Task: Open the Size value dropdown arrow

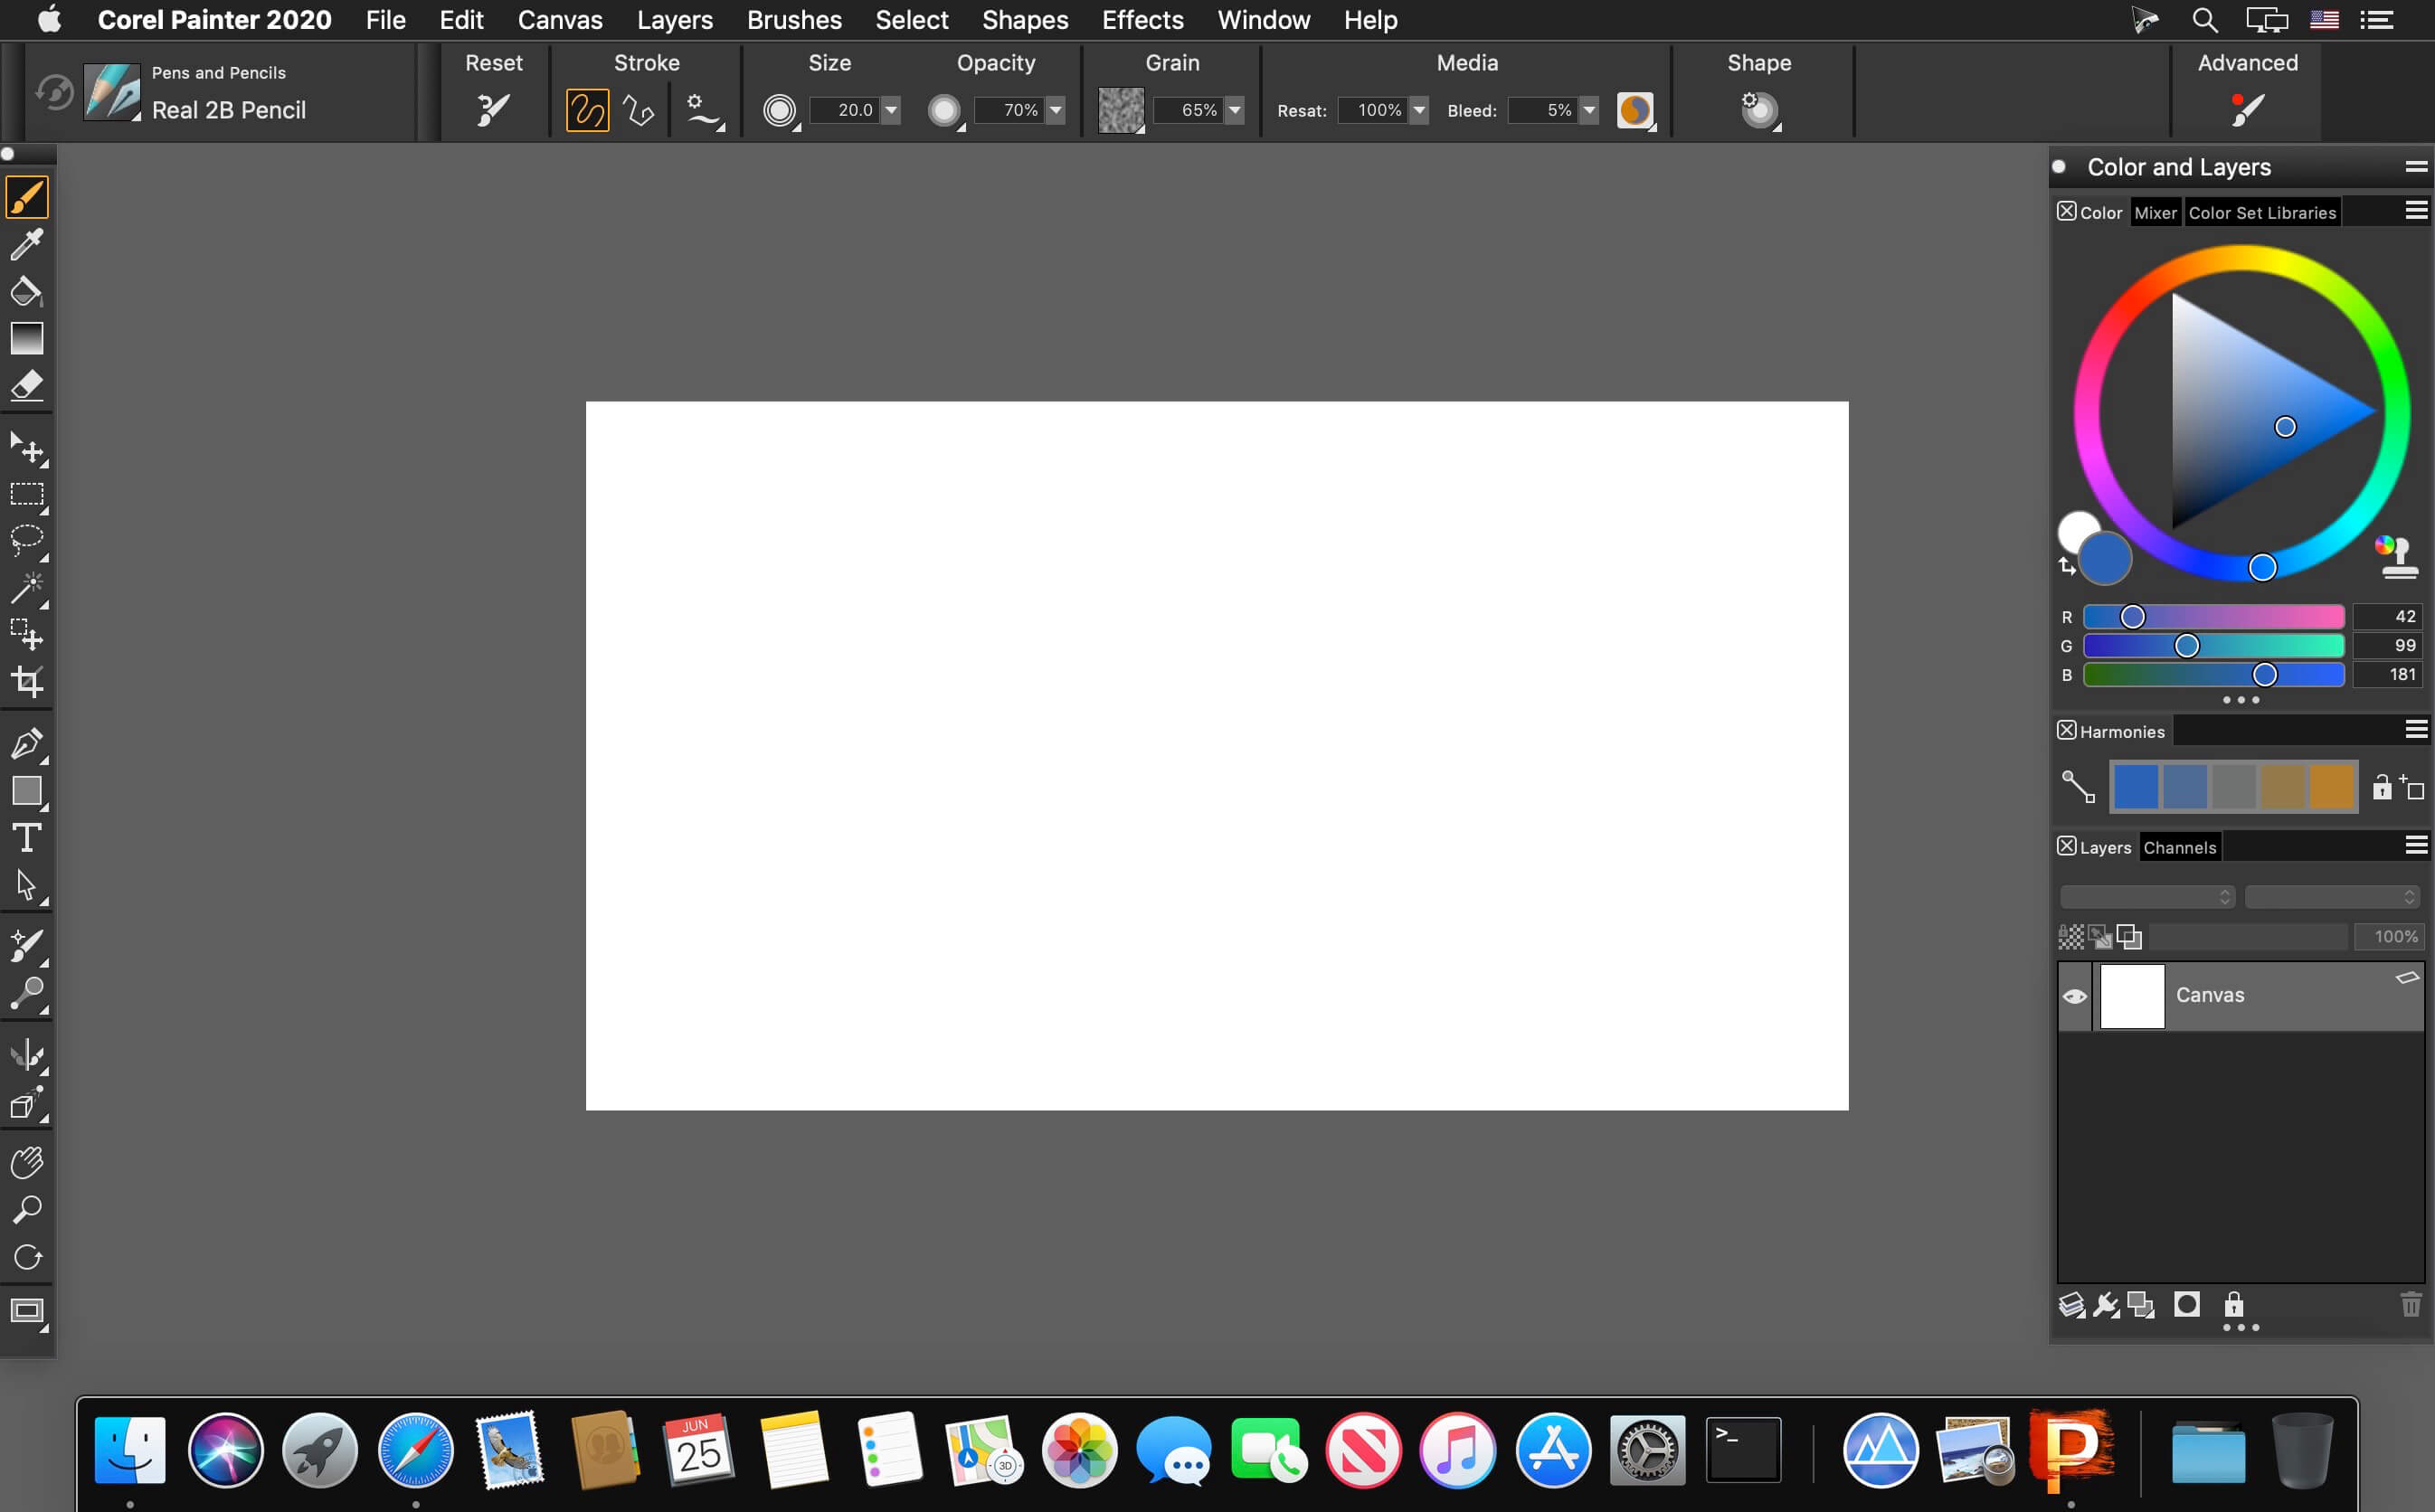Action: click(890, 110)
